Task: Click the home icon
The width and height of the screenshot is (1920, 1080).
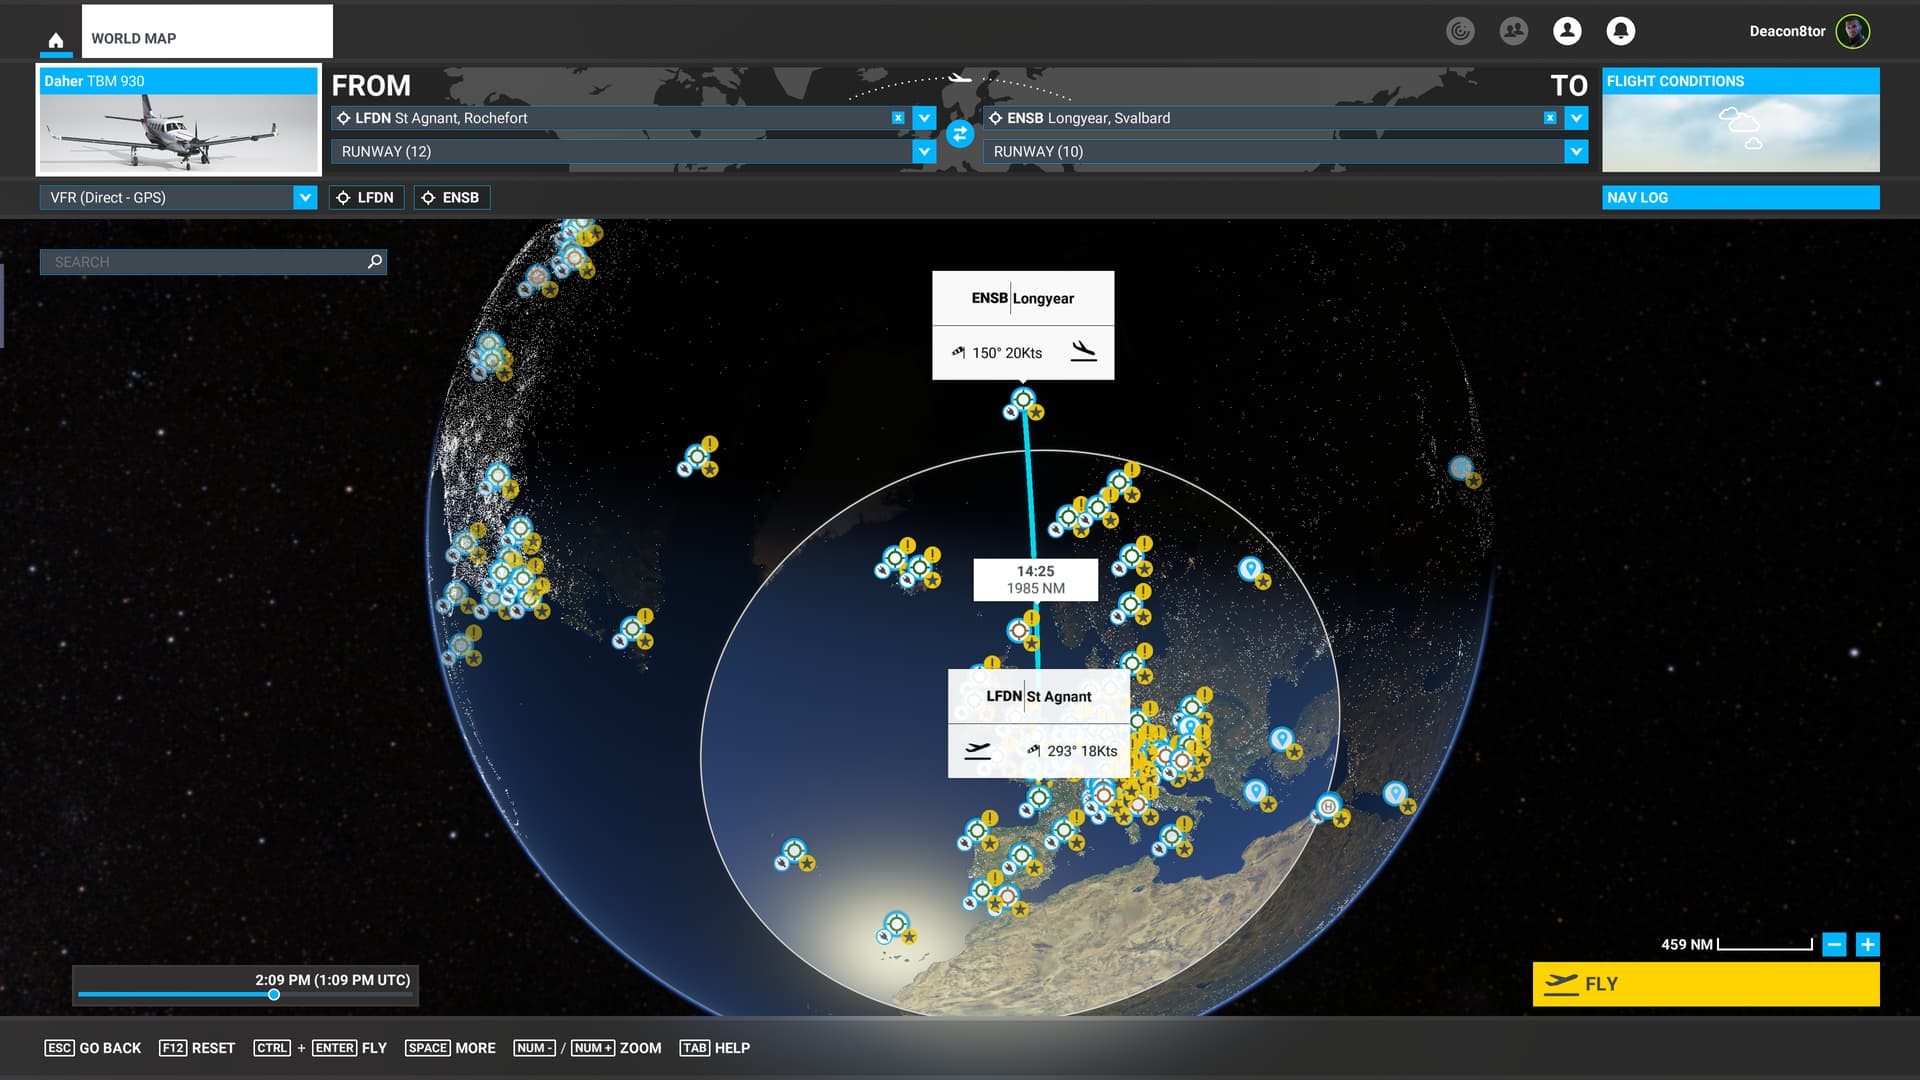Action: click(x=56, y=40)
